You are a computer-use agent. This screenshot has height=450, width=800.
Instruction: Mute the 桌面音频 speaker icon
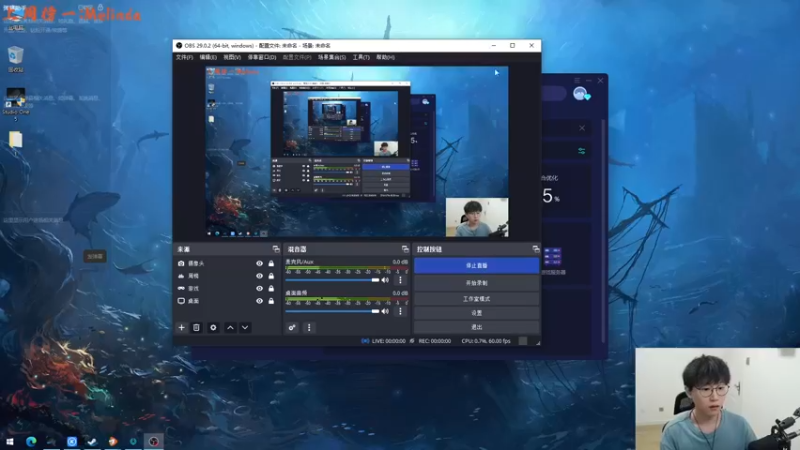(x=385, y=311)
